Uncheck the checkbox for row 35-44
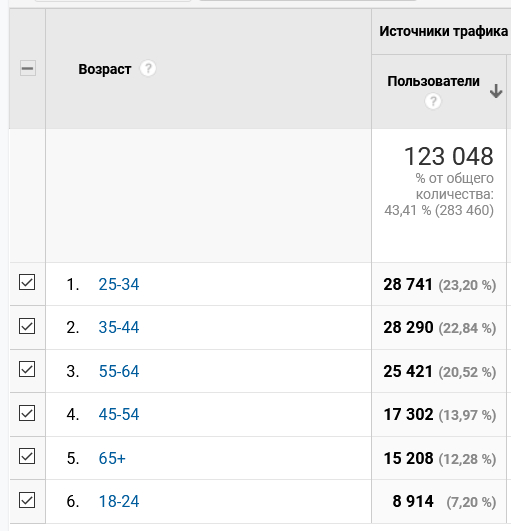Image resolution: width=511 pixels, height=531 pixels. (x=27, y=326)
